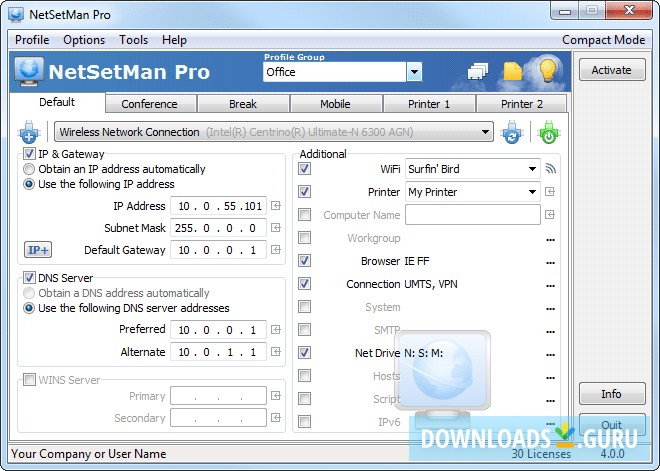The image size is (660, 471).
Task: Click the get current icon next to Default Gateway
Action: [276, 250]
